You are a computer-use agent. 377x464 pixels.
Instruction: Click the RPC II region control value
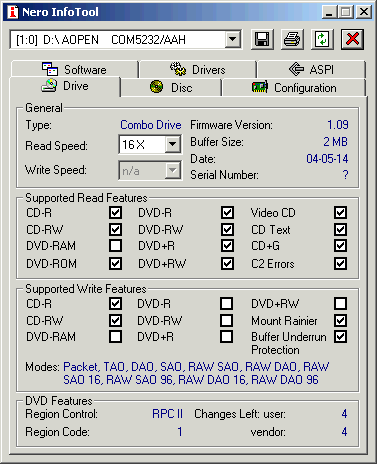(x=167, y=414)
